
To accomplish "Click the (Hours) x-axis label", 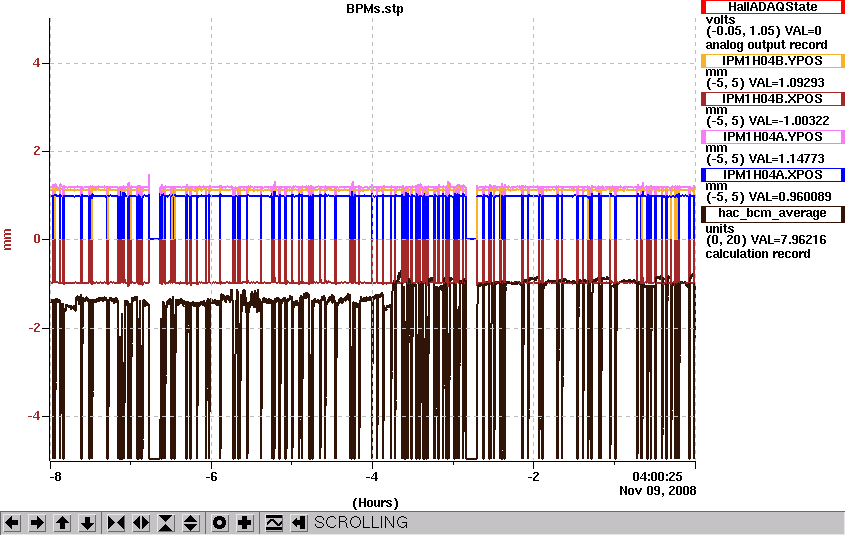I will pyautogui.click(x=375, y=503).
